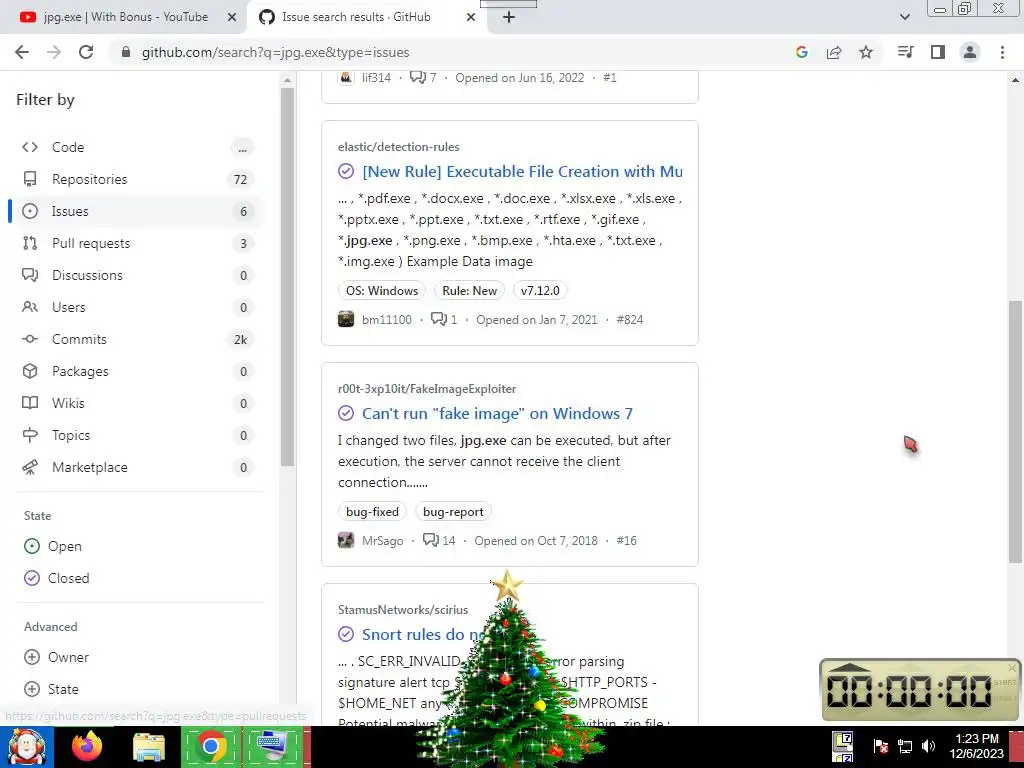Reload the page with the refresh icon
This screenshot has height=768, width=1024.
86,52
